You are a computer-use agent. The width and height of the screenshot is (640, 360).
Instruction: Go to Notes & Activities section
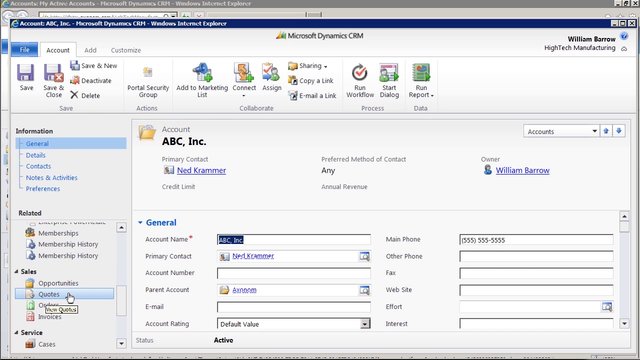[x=51, y=178]
